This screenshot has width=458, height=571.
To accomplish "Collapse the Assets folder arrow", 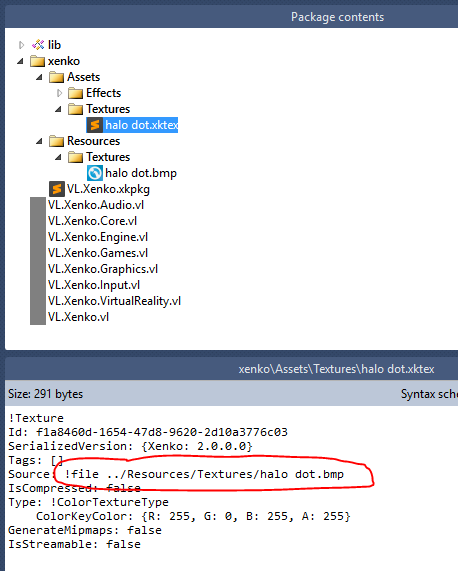I will tap(40, 77).
